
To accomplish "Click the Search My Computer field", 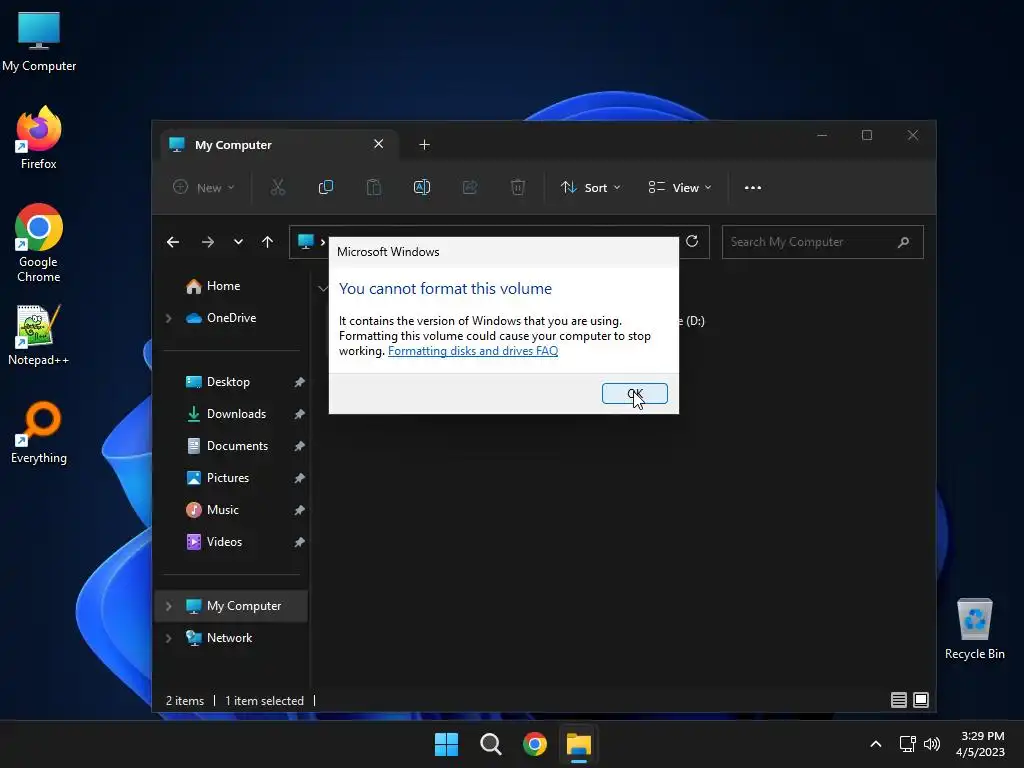I will click(x=822, y=242).
